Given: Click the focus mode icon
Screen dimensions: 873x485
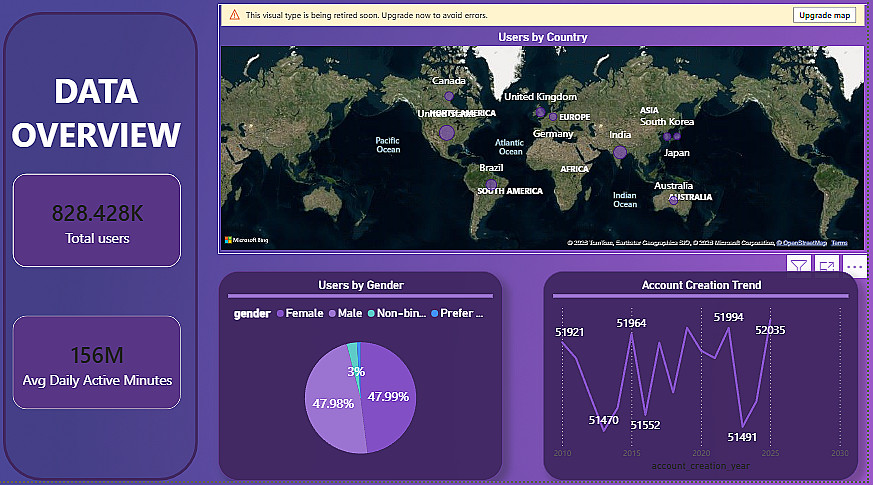Looking at the screenshot, I should click(x=827, y=267).
